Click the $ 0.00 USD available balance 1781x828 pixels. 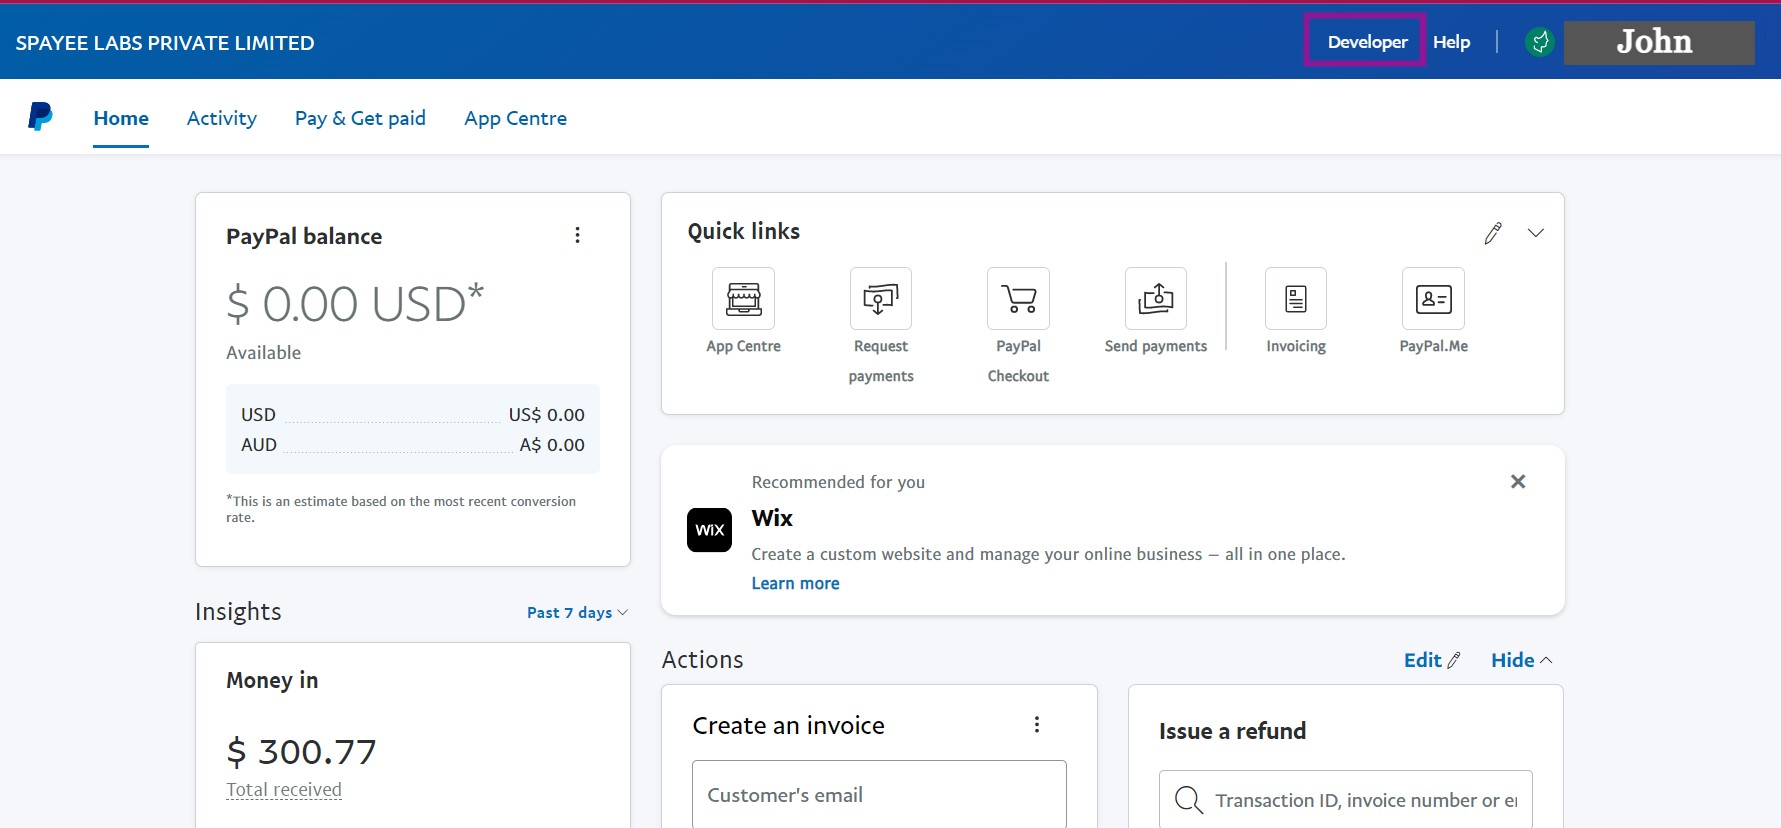(355, 304)
